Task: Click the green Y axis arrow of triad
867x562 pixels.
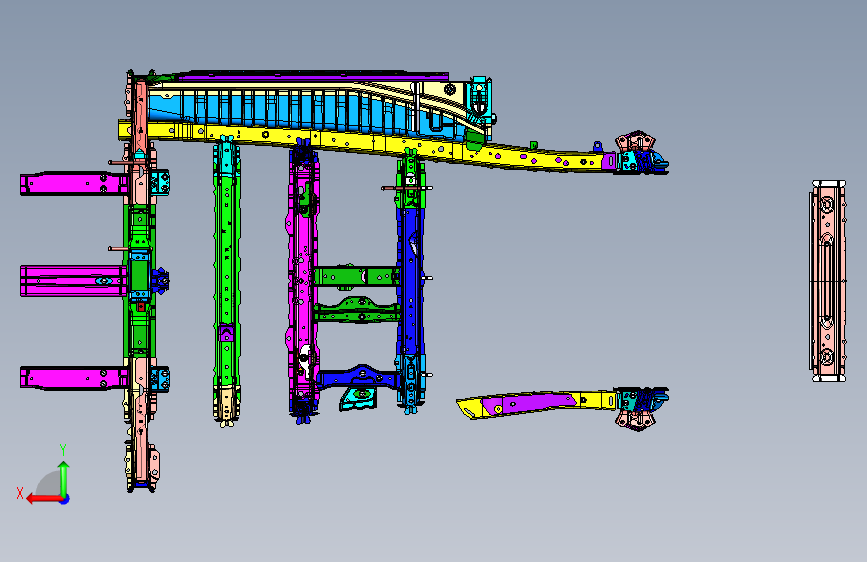Action: [x=64, y=478]
